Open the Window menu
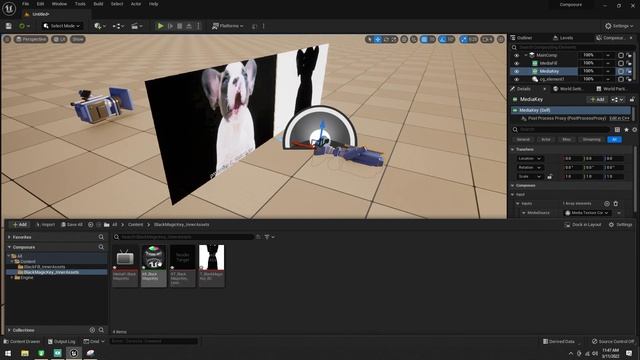The image size is (640, 360). 59,4
